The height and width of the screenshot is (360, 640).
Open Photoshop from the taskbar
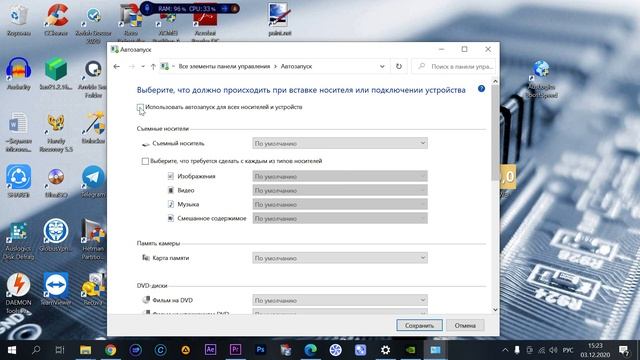coord(260,350)
